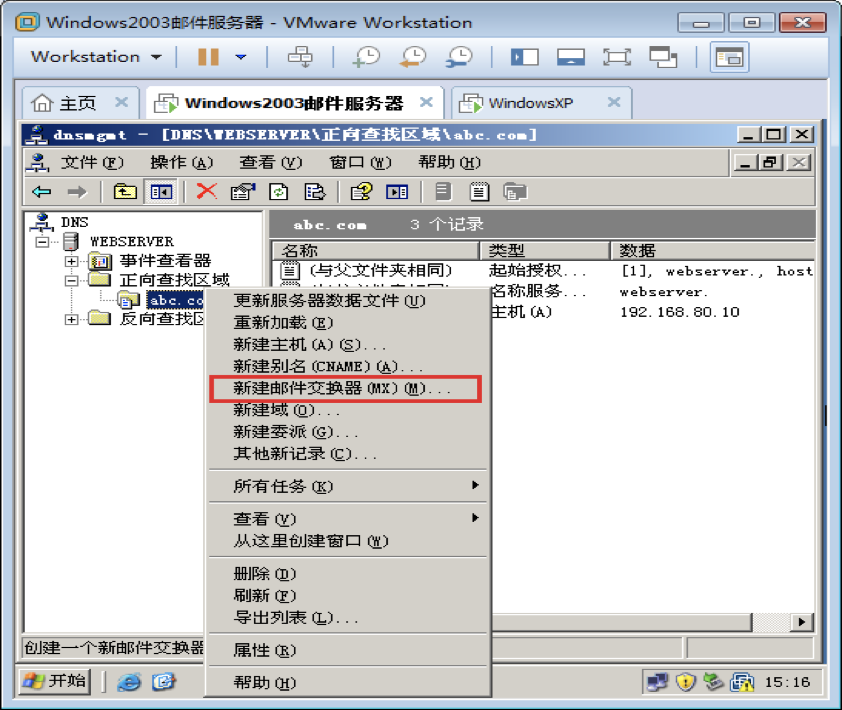Expand the 事件查看器 tree node
Screen dimensions: 842x710
point(71,262)
